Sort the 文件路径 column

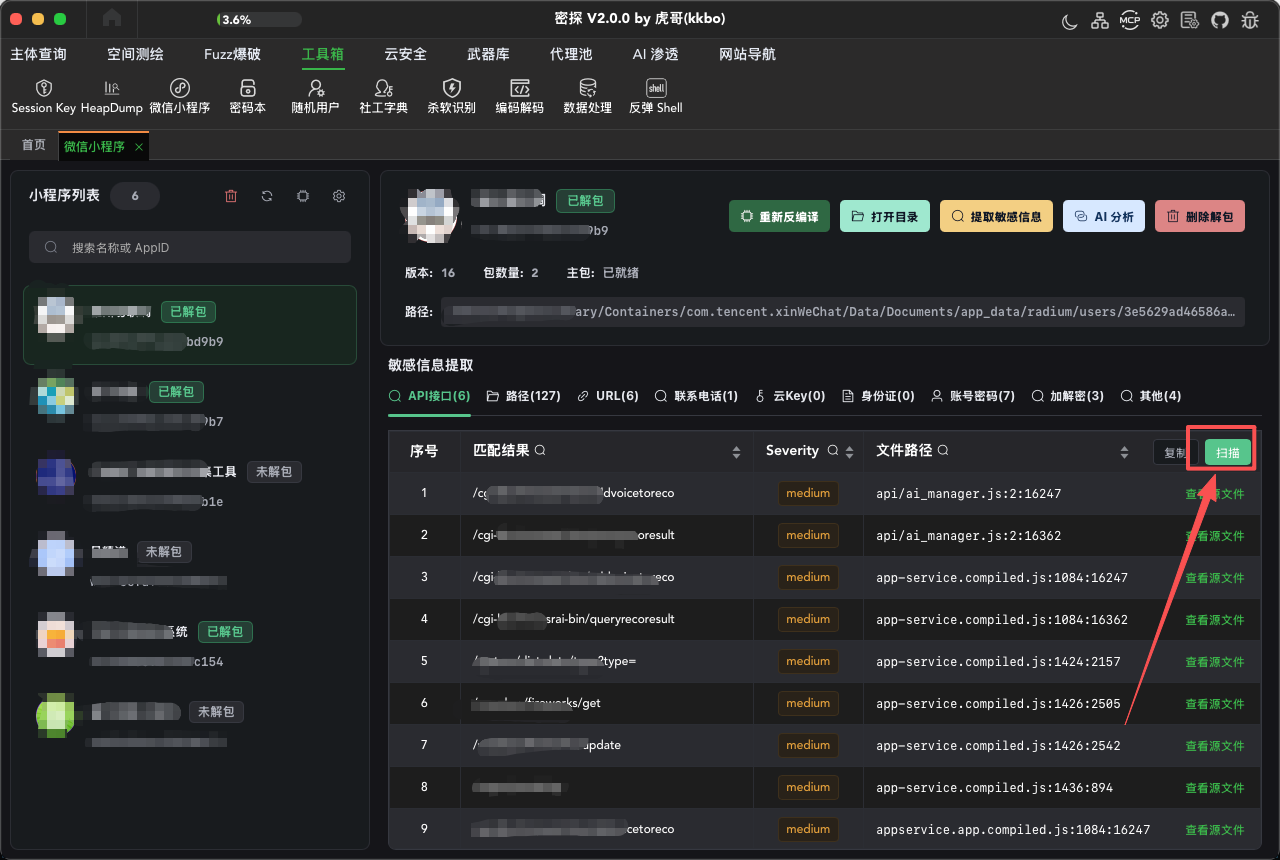pos(1125,452)
